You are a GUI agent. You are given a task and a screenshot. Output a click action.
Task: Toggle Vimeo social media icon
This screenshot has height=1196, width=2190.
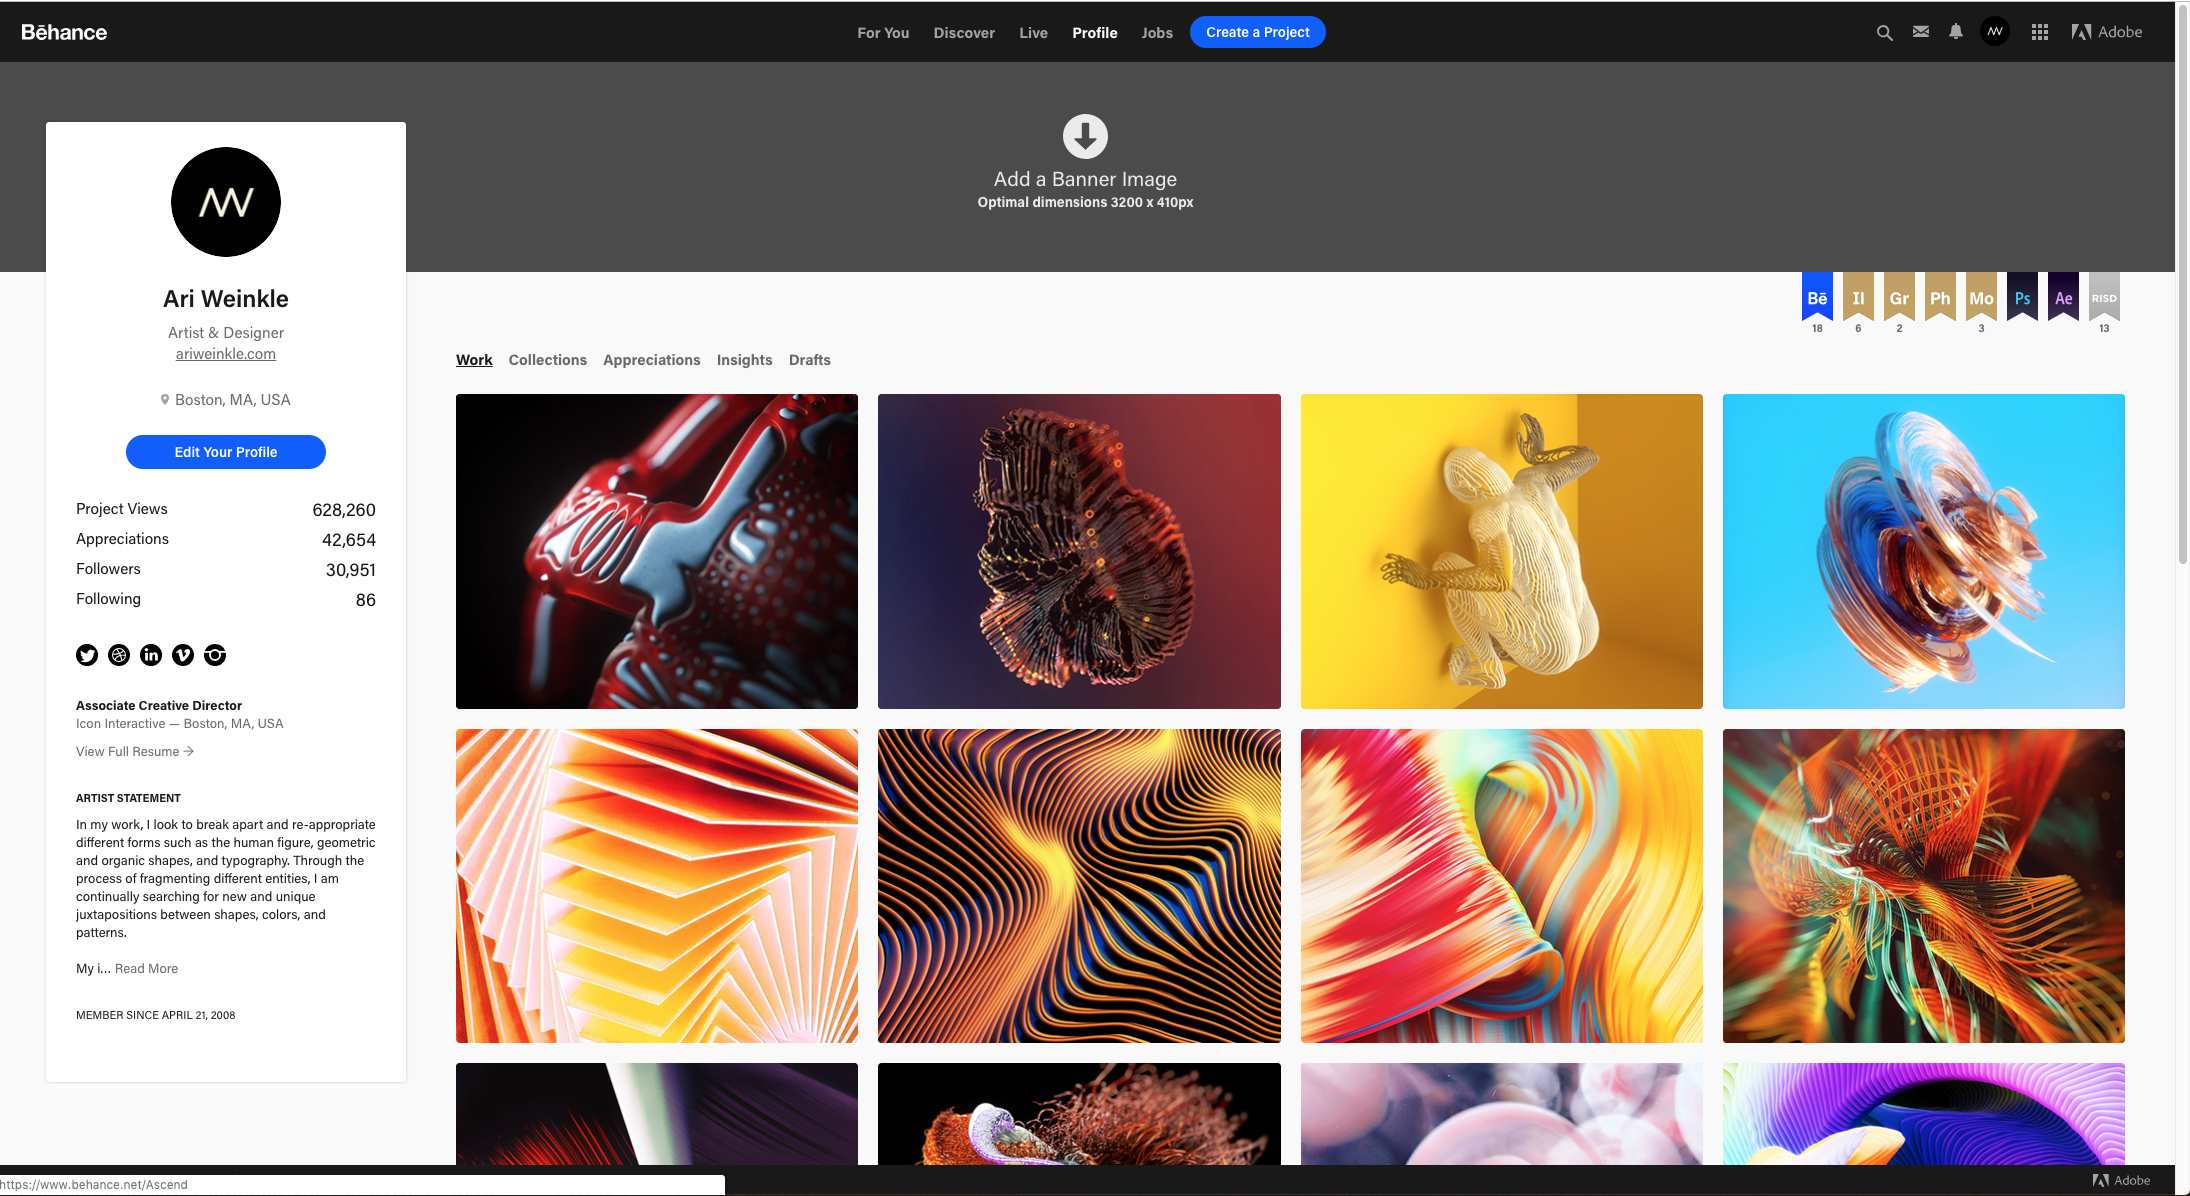183,654
